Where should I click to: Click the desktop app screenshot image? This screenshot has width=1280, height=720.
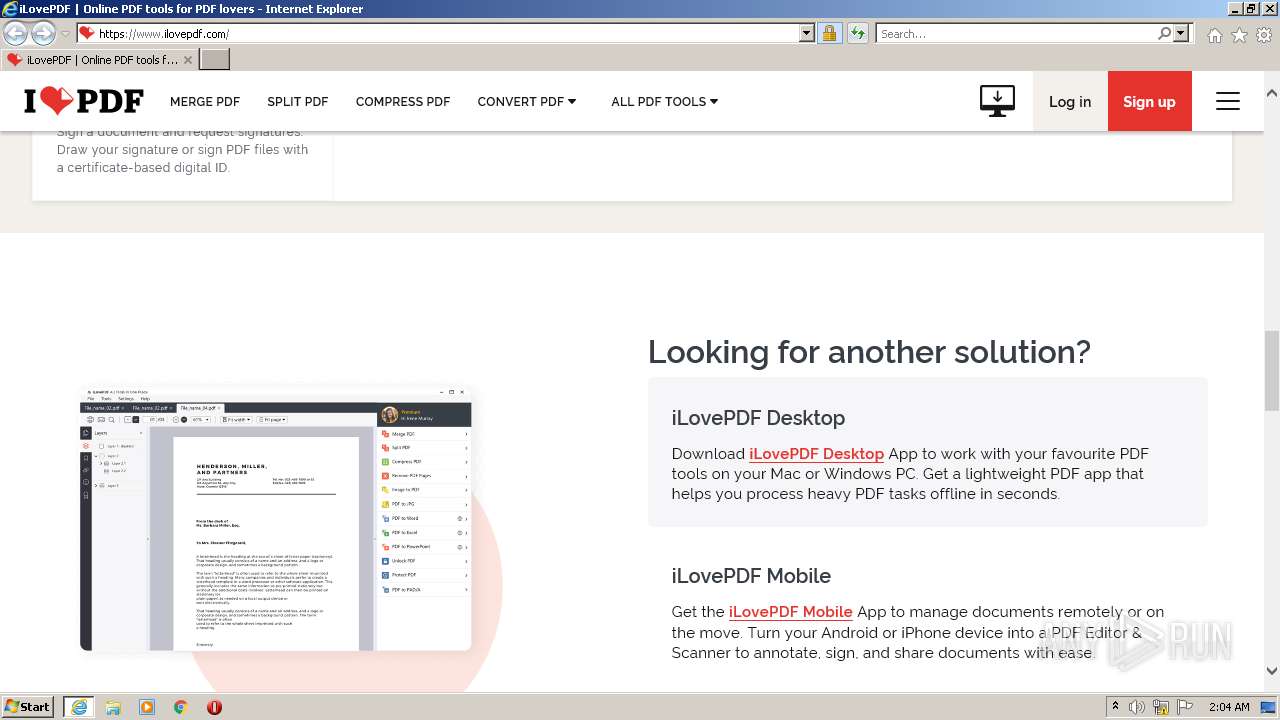[276, 519]
